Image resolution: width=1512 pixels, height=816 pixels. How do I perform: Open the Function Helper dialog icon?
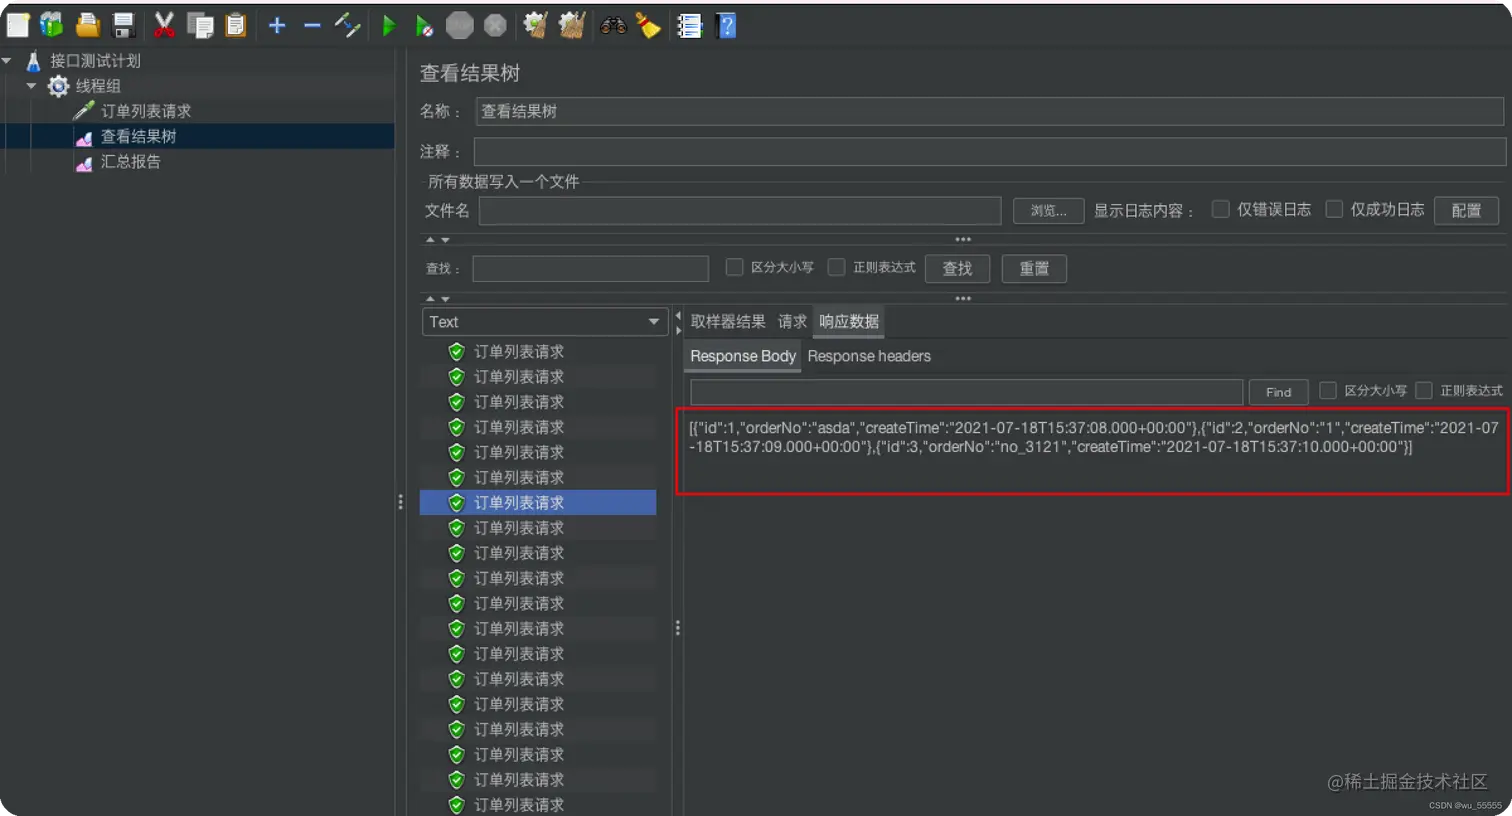coord(689,25)
